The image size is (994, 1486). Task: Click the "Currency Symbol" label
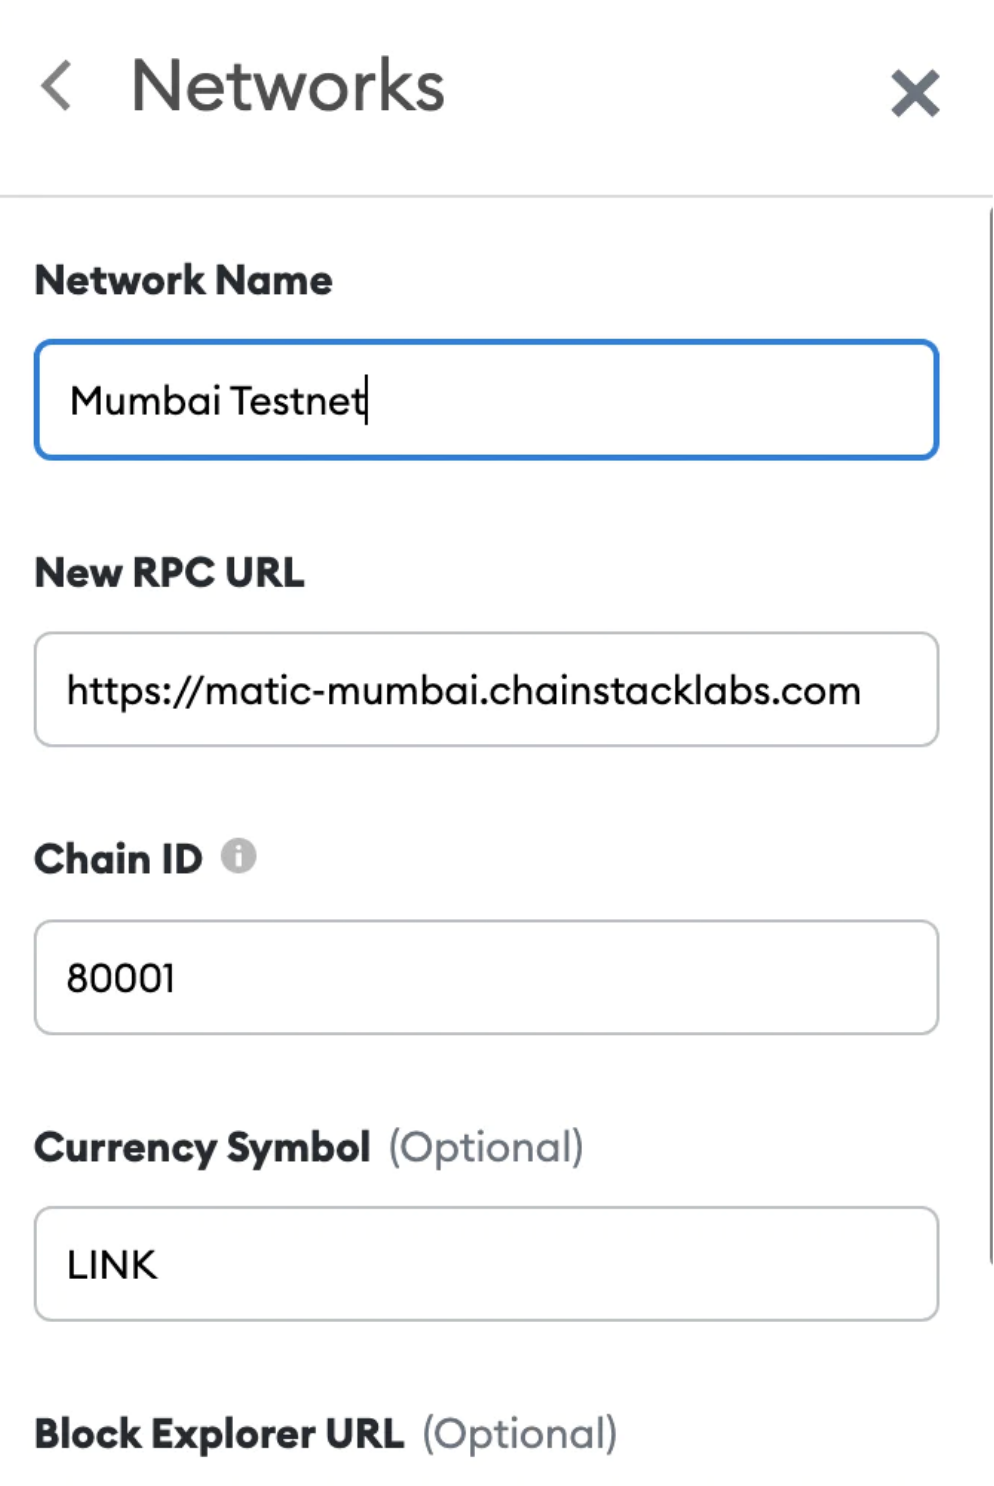(202, 1147)
